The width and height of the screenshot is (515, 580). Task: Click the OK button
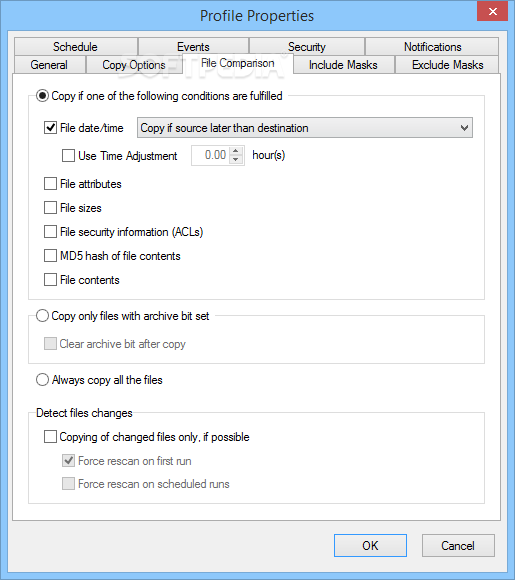[x=370, y=545]
